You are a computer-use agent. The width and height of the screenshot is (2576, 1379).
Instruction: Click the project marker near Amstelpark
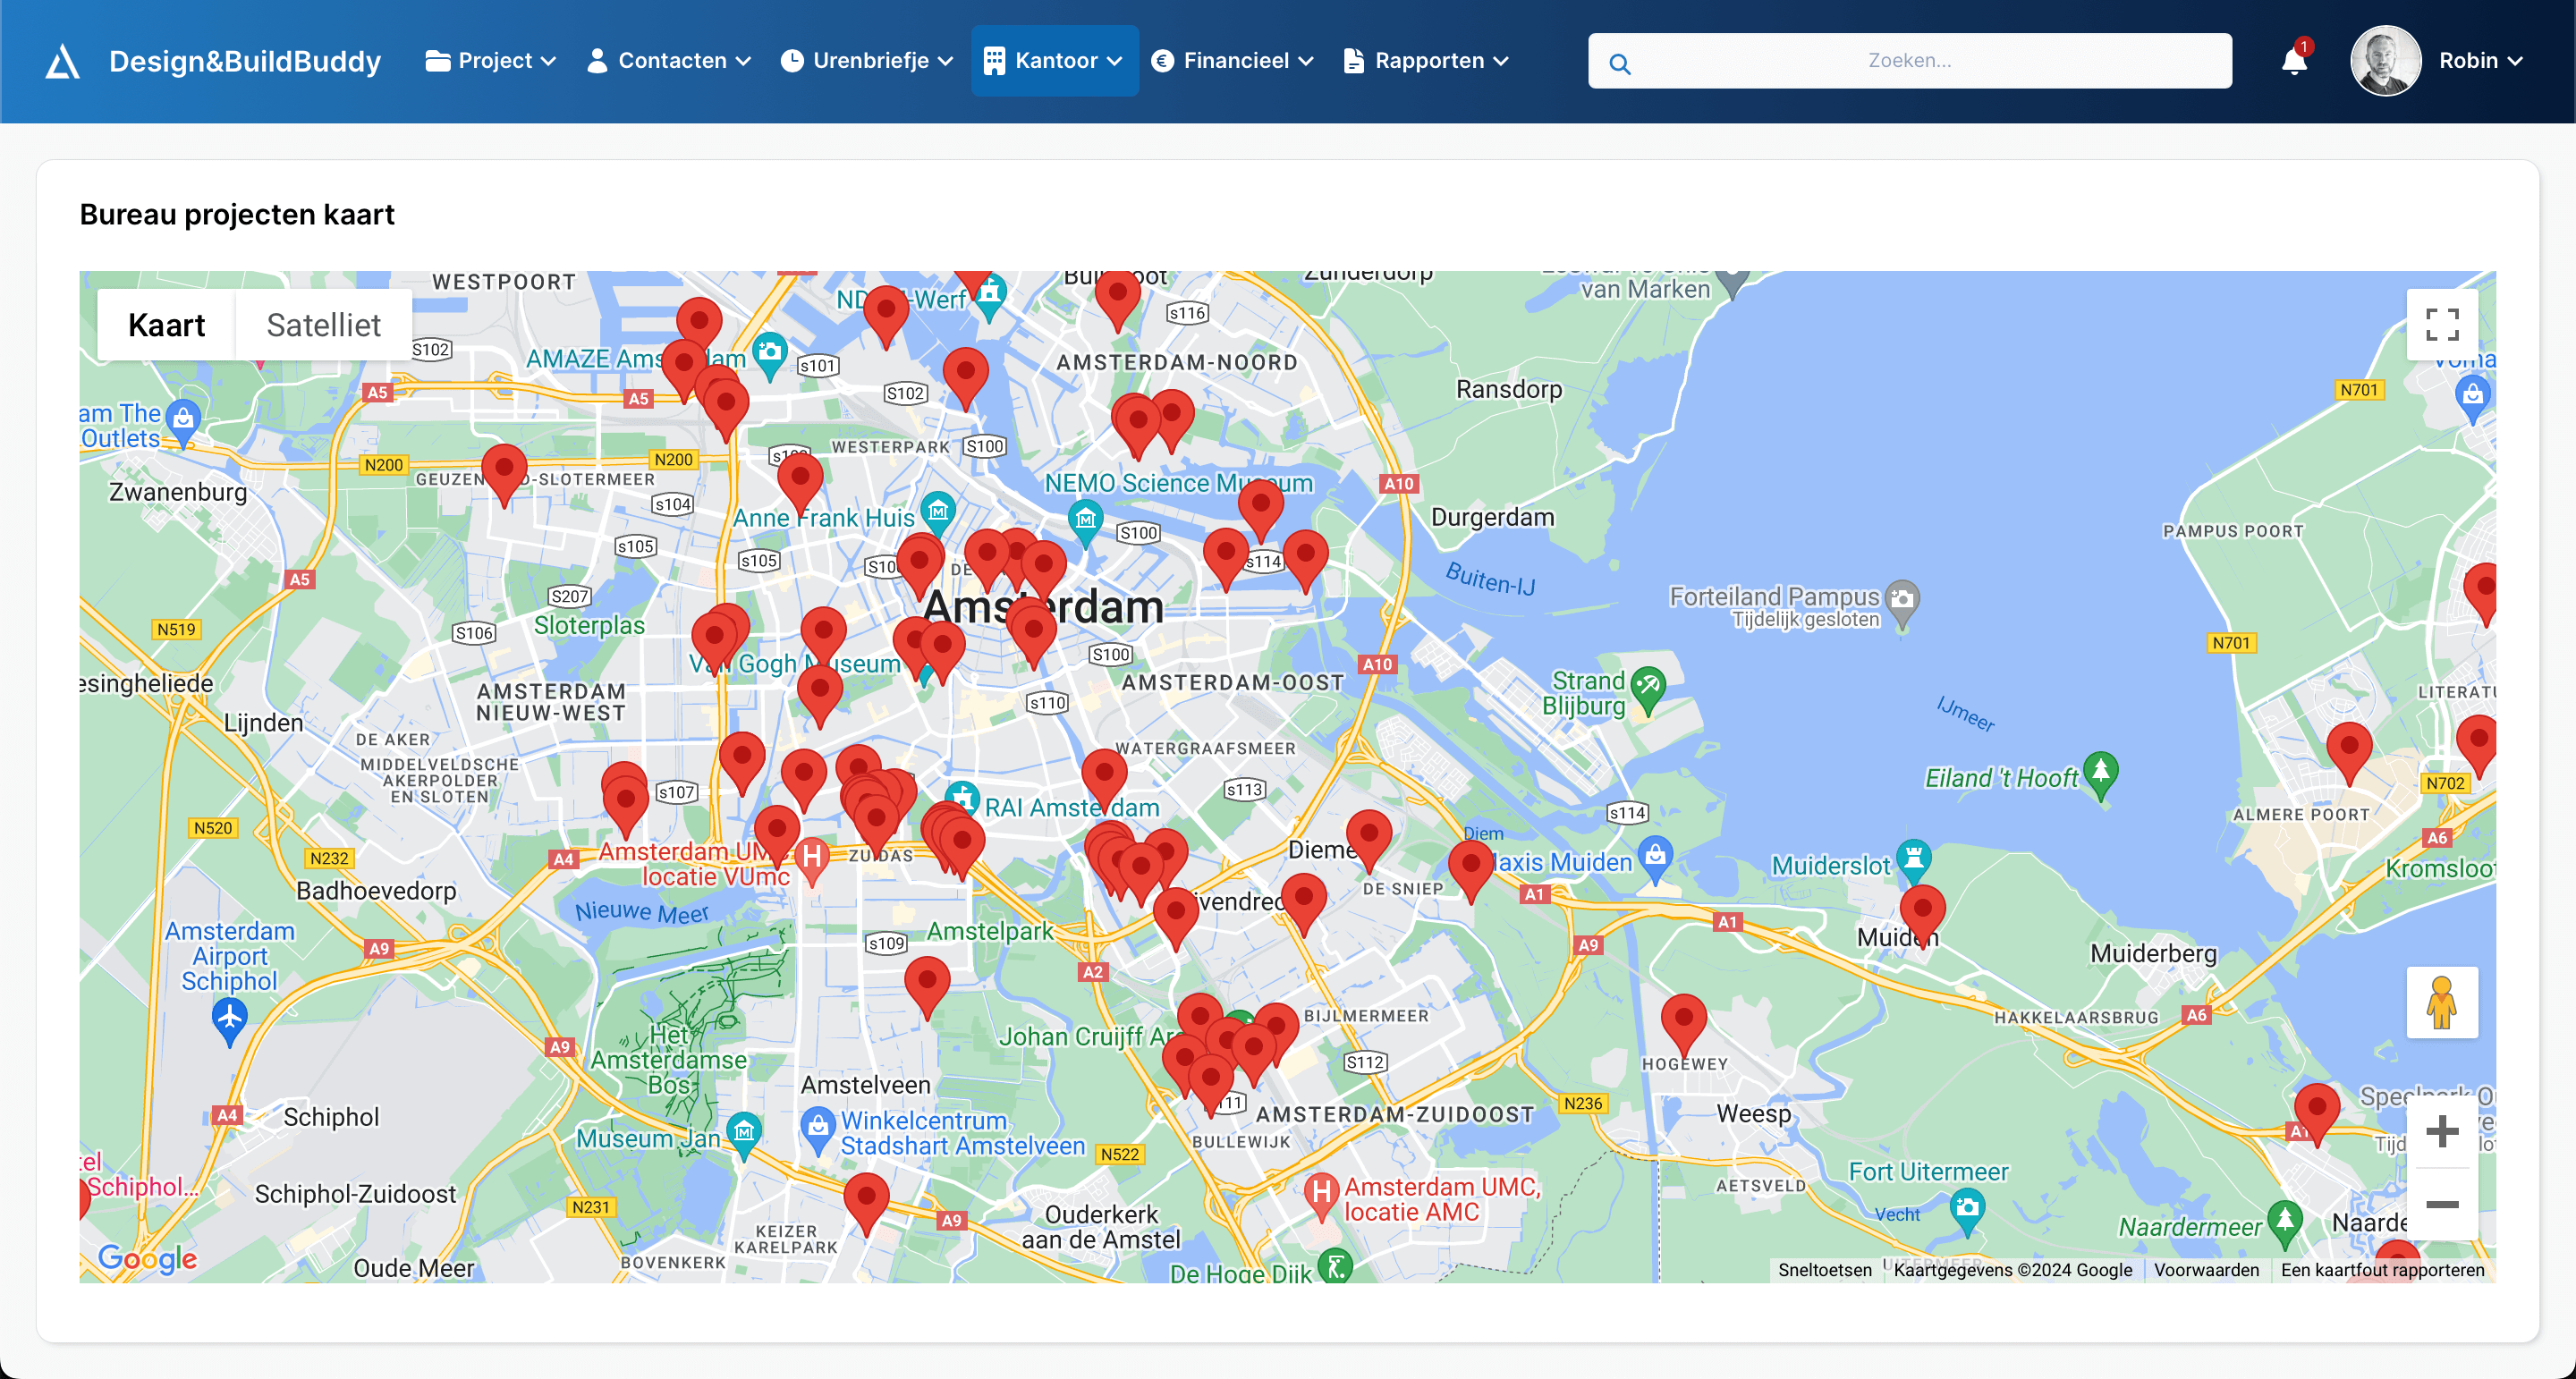coord(927,986)
